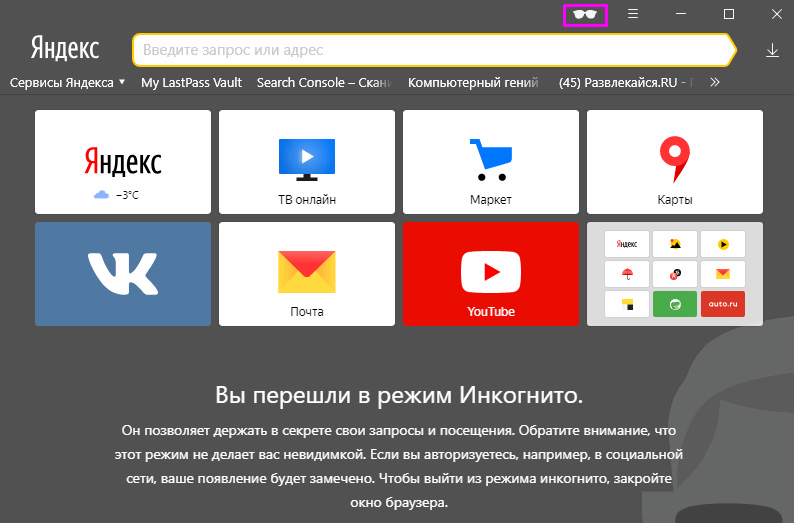This screenshot has height=523, width=794.
Task: Show hidden bookmarks with the double chevron
Action: click(714, 82)
